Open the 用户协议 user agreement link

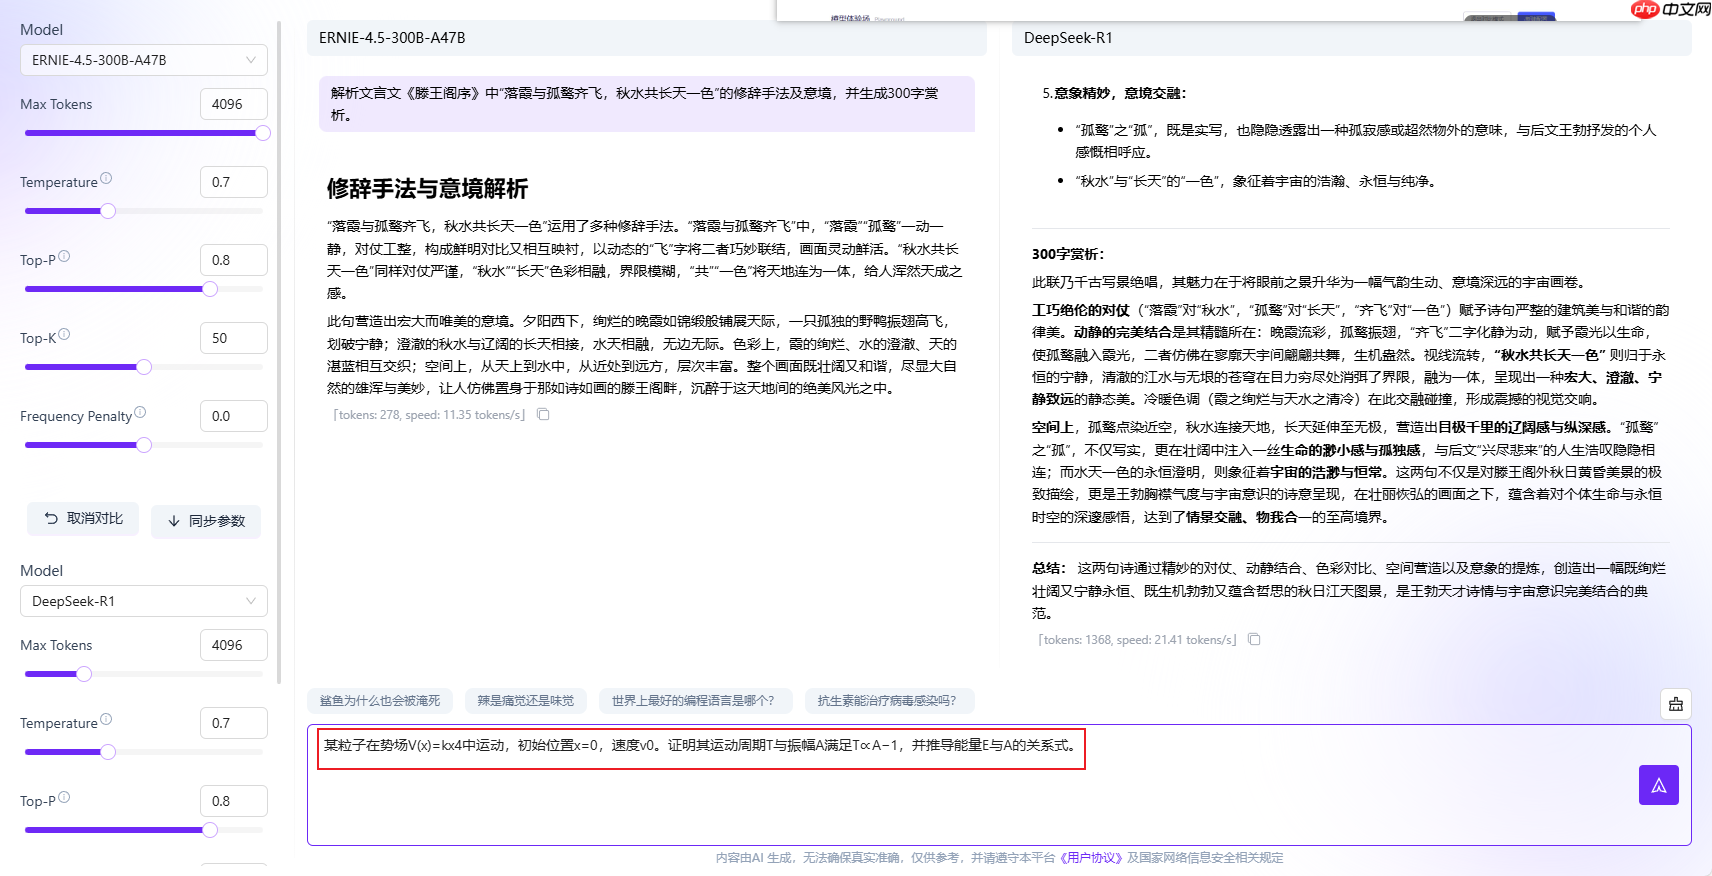[x=1090, y=858]
